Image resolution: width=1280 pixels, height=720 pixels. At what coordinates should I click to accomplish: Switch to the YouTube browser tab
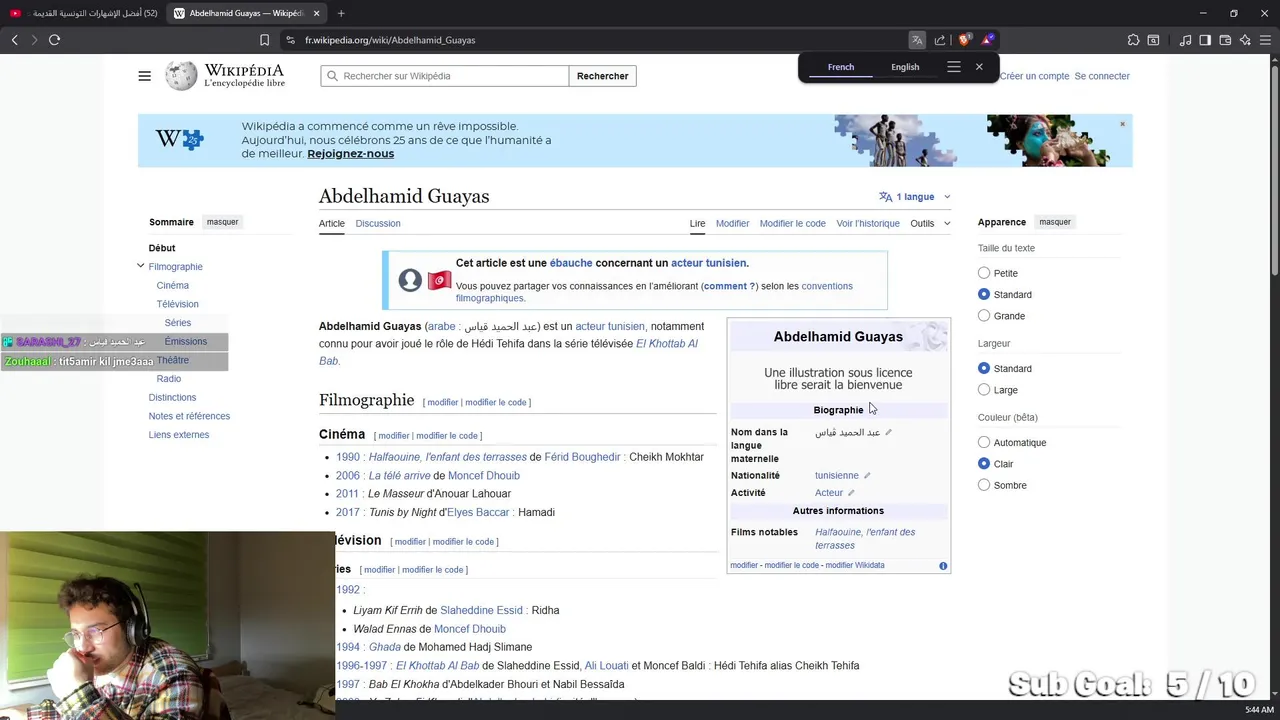tap(83, 13)
